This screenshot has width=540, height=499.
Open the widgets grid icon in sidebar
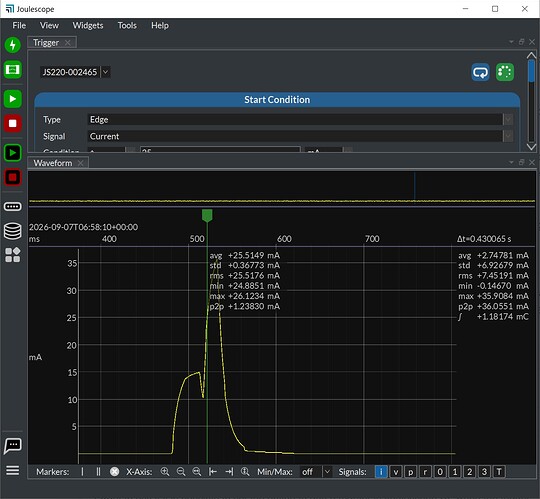point(13,255)
